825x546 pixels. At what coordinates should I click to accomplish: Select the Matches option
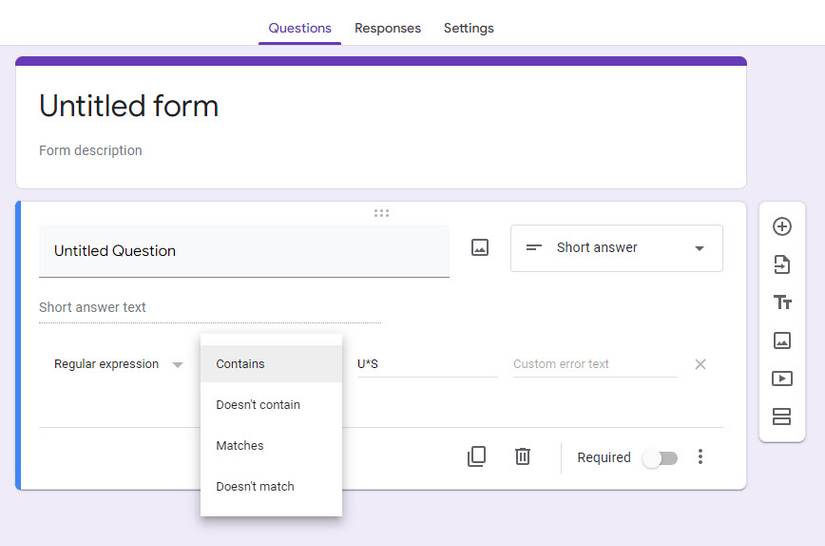pyautogui.click(x=240, y=446)
